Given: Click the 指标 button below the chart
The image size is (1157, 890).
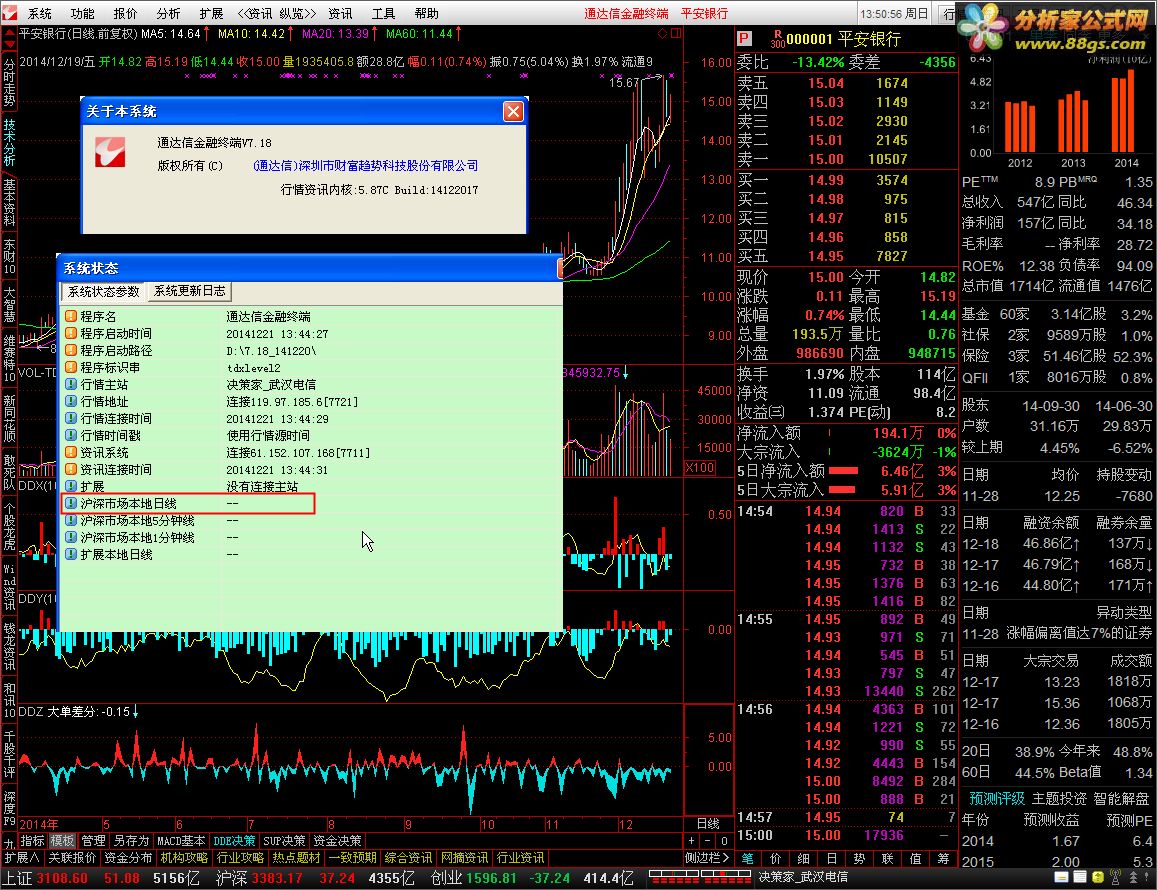Looking at the screenshot, I should 32,841.
